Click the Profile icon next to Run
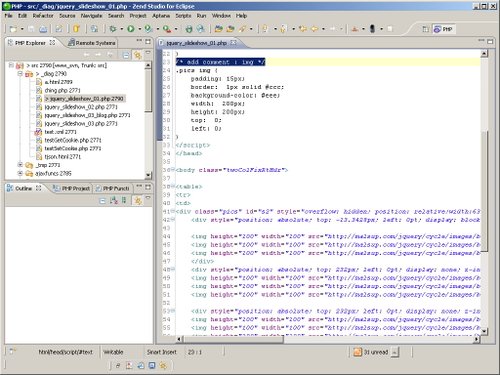 coord(149,29)
